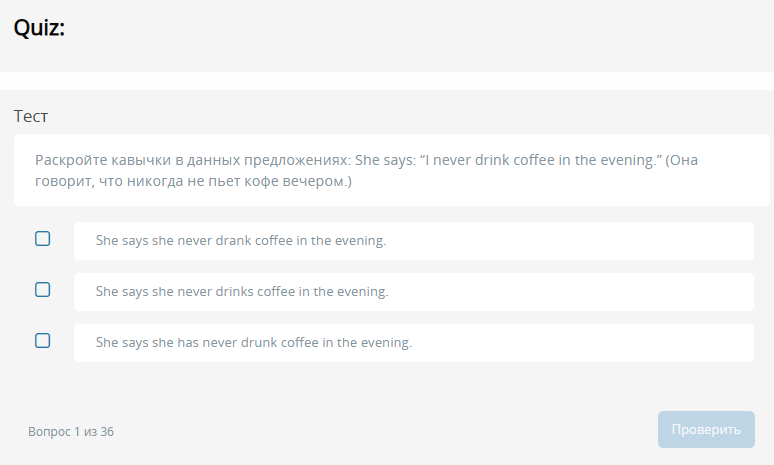Check the box beside 'never drinks coffee' answer
This screenshot has height=465, width=774.
click(x=43, y=290)
